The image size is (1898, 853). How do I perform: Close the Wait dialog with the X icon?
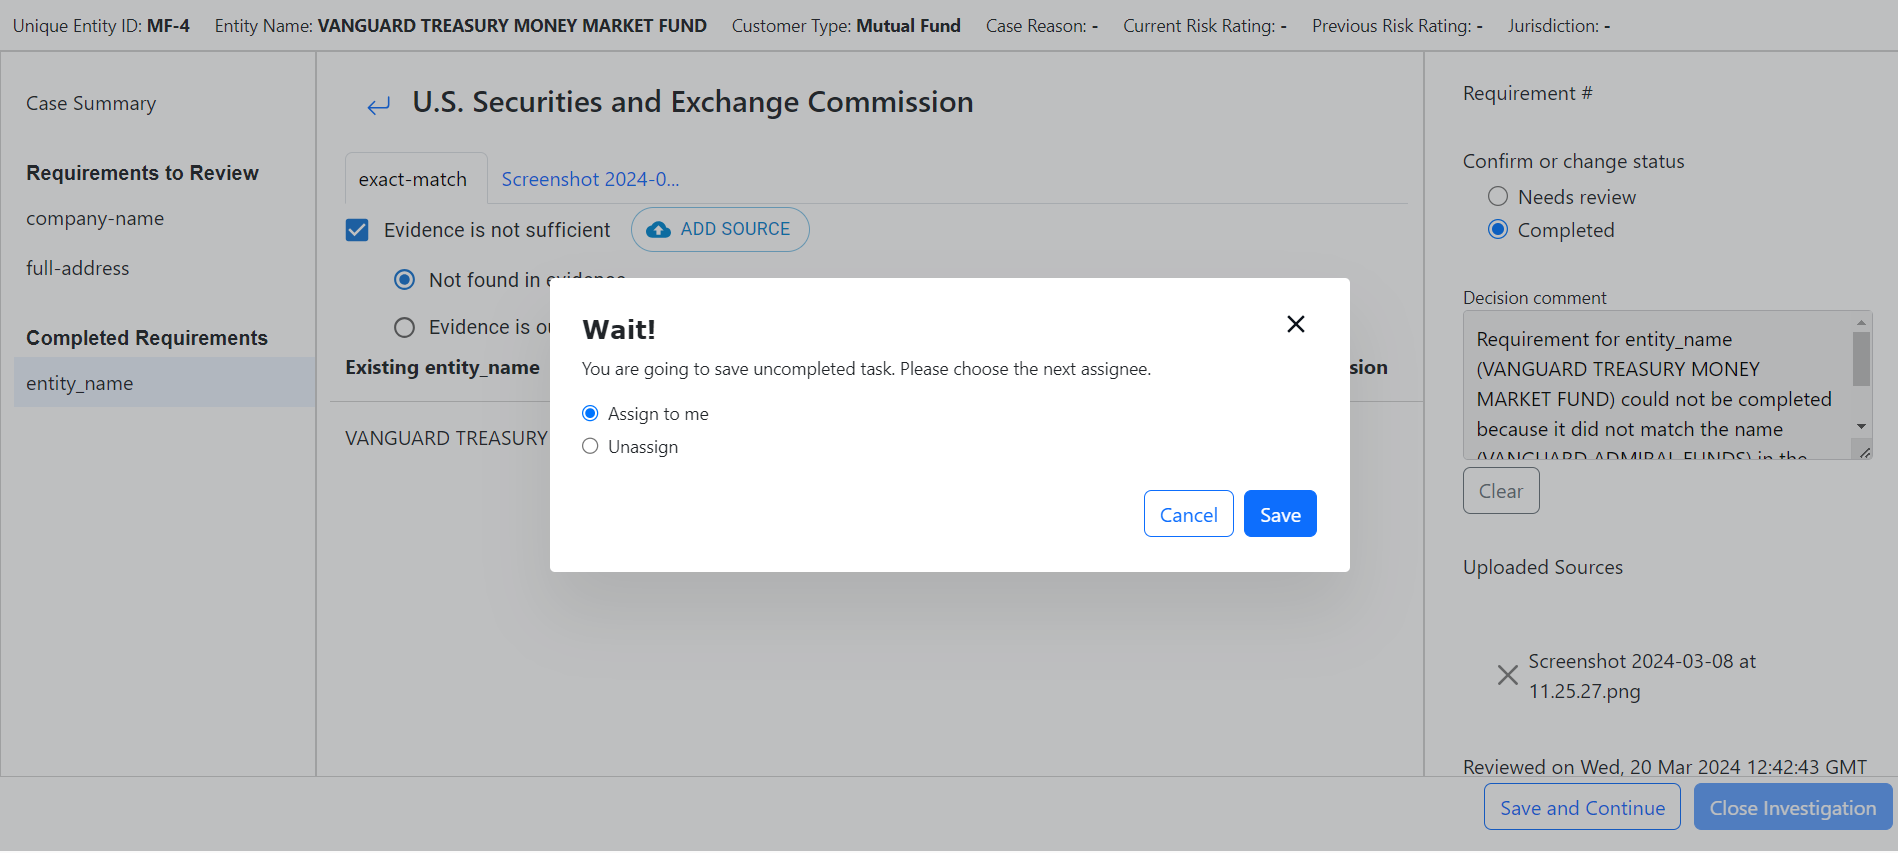[1295, 324]
